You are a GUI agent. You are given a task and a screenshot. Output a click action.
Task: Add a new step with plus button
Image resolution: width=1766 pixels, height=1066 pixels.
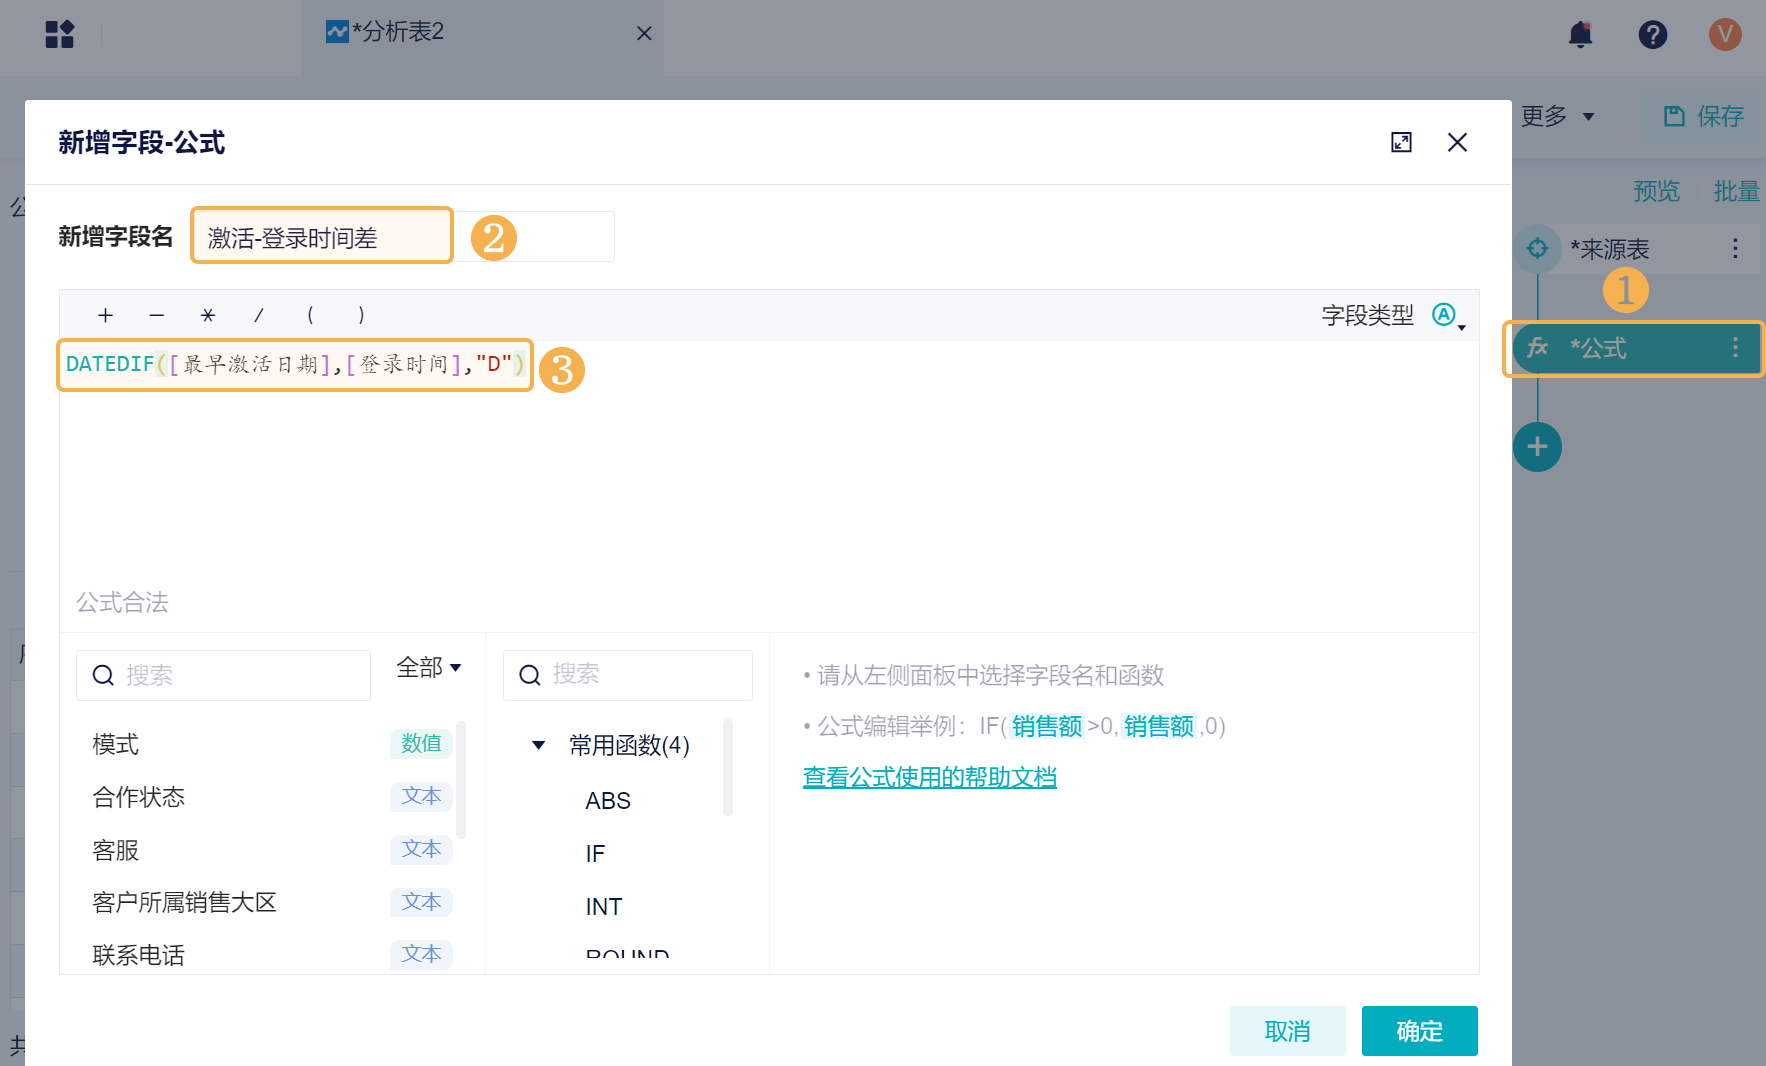coord(1537,447)
